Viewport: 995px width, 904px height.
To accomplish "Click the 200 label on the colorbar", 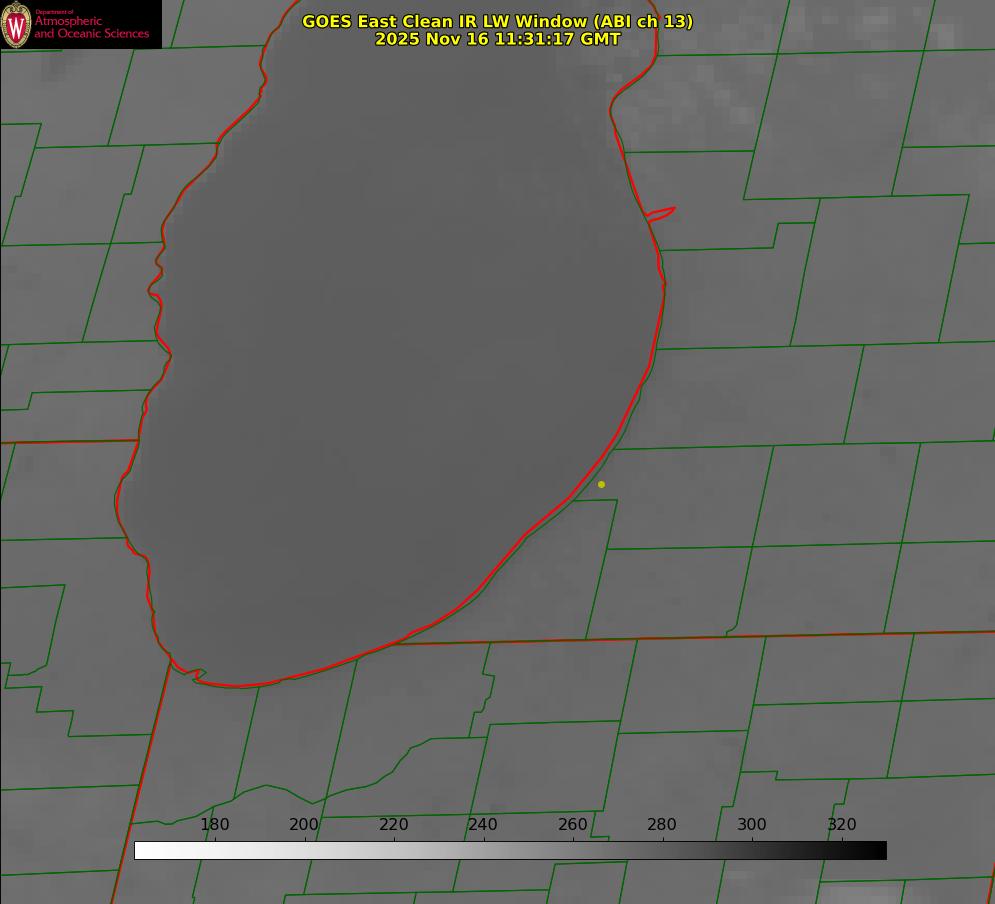I will tap(304, 824).
